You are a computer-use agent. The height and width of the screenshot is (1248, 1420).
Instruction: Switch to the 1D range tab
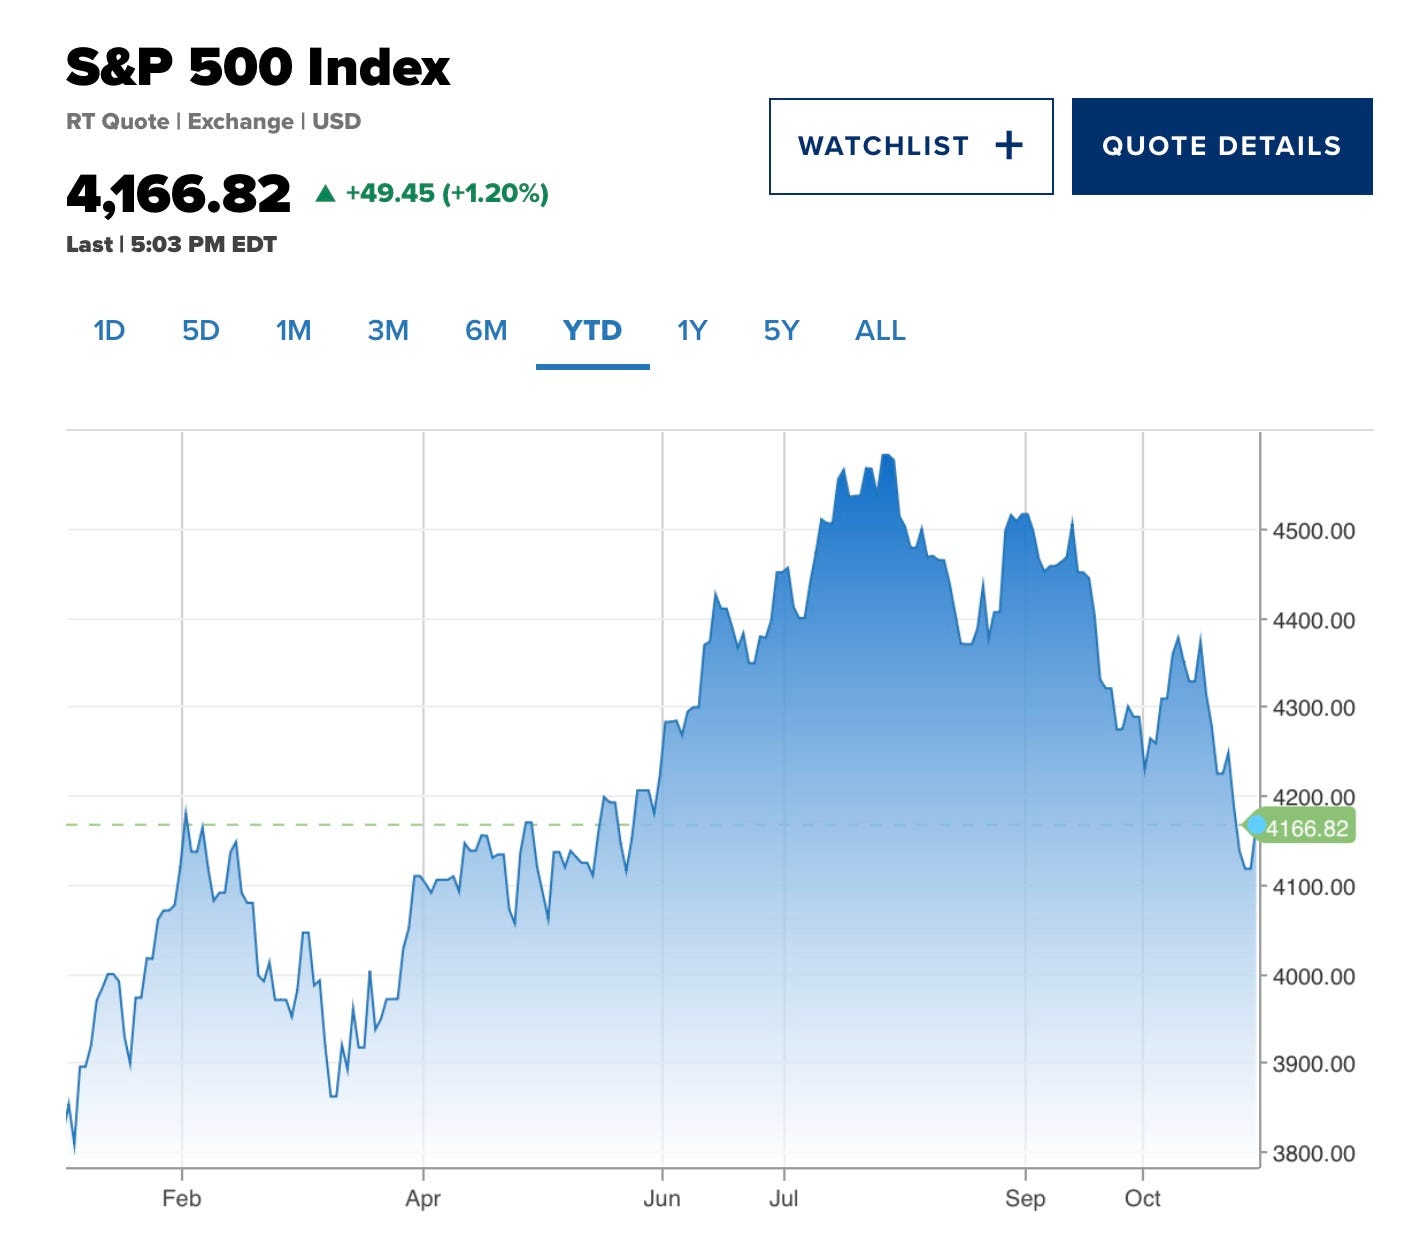tap(109, 331)
